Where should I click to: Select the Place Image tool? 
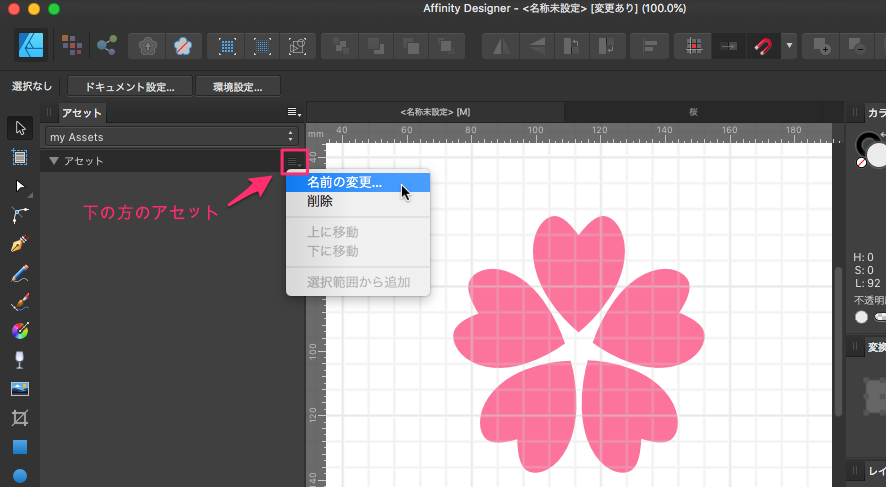20,389
